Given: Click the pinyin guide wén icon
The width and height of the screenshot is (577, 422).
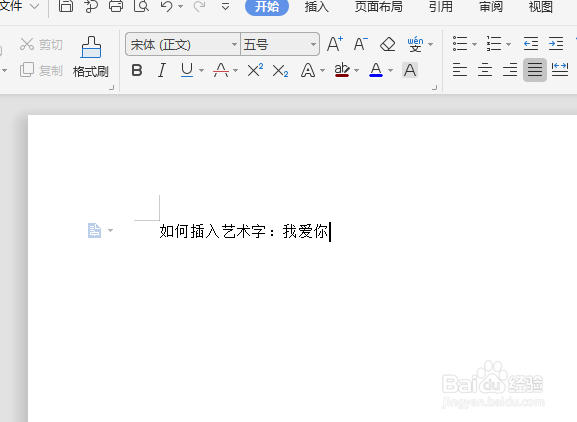Looking at the screenshot, I should coord(415,44).
